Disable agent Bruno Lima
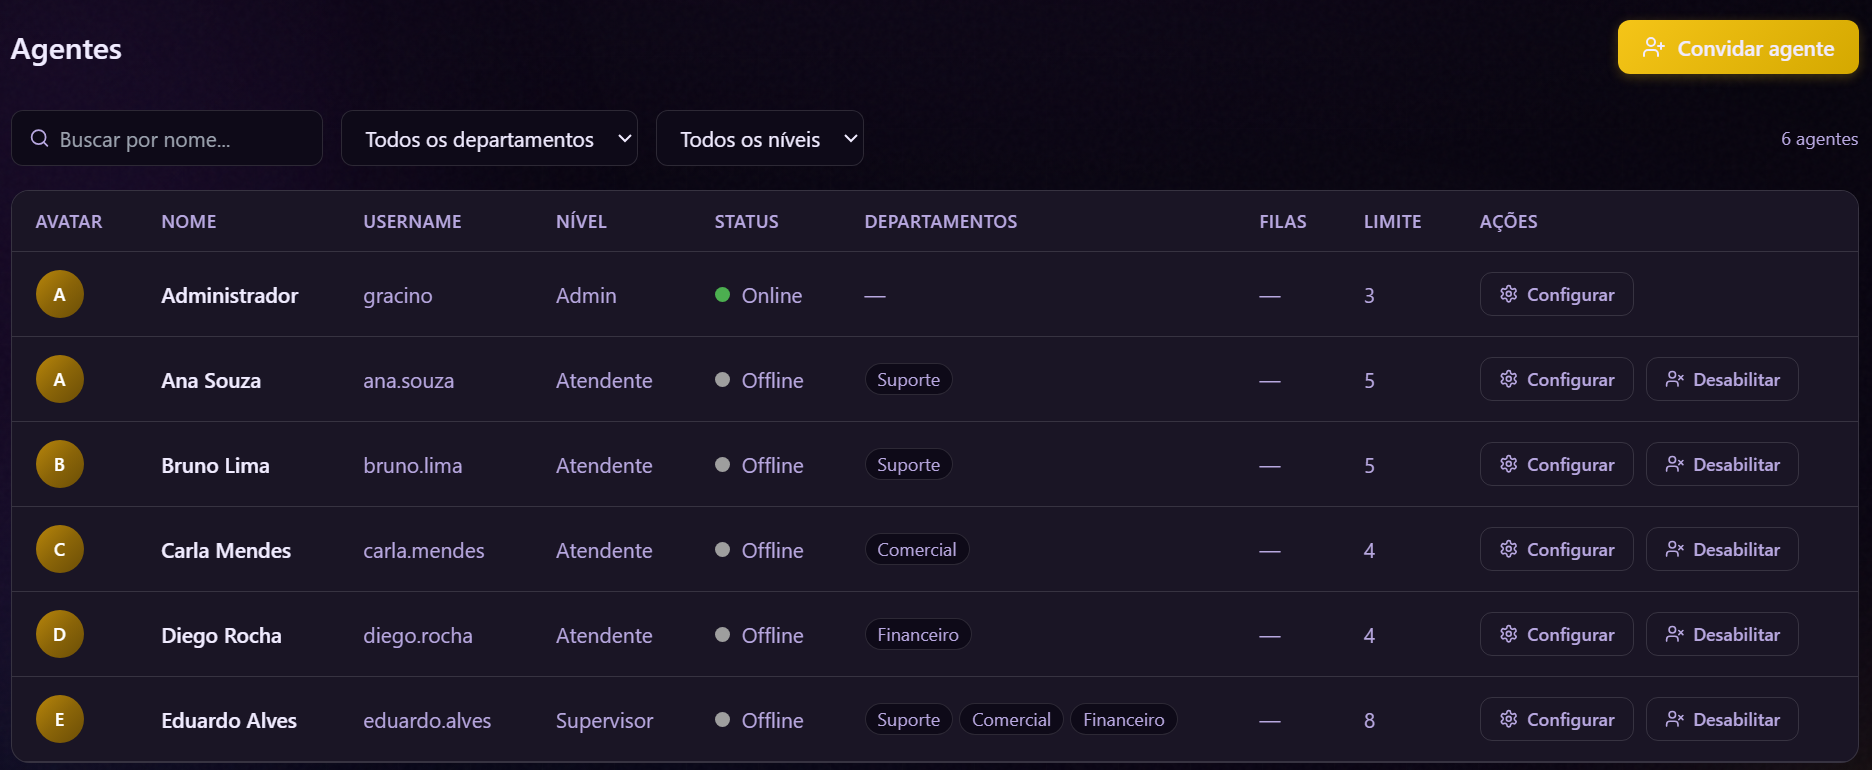The width and height of the screenshot is (1872, 770). coord(1722,465)
